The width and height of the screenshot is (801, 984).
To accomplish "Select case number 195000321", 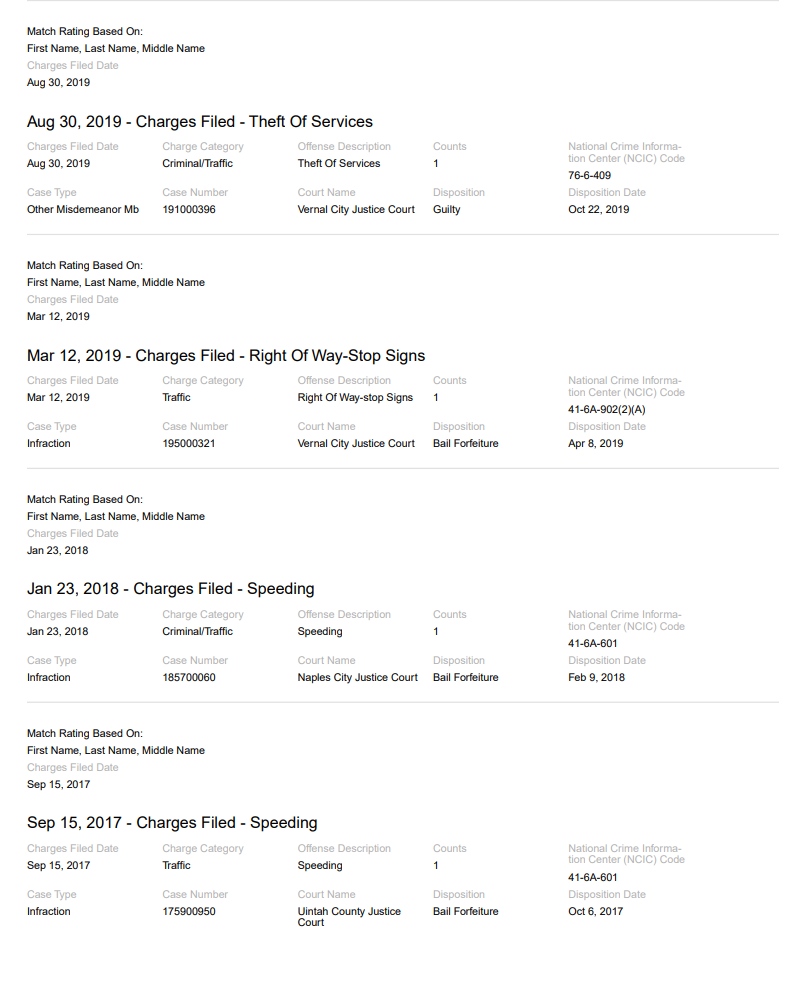I will (x=189, y=444).
